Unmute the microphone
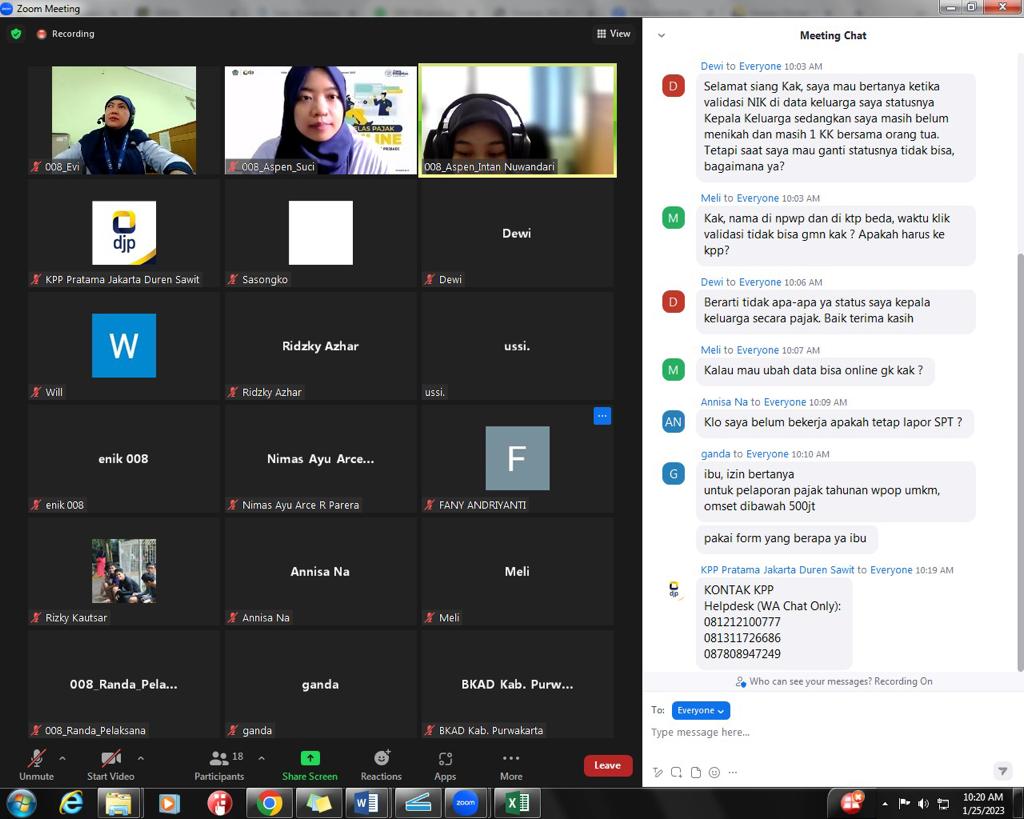The width and height of the screenshot is (1024, 819). pyautogui.click(x=36, y=765)
